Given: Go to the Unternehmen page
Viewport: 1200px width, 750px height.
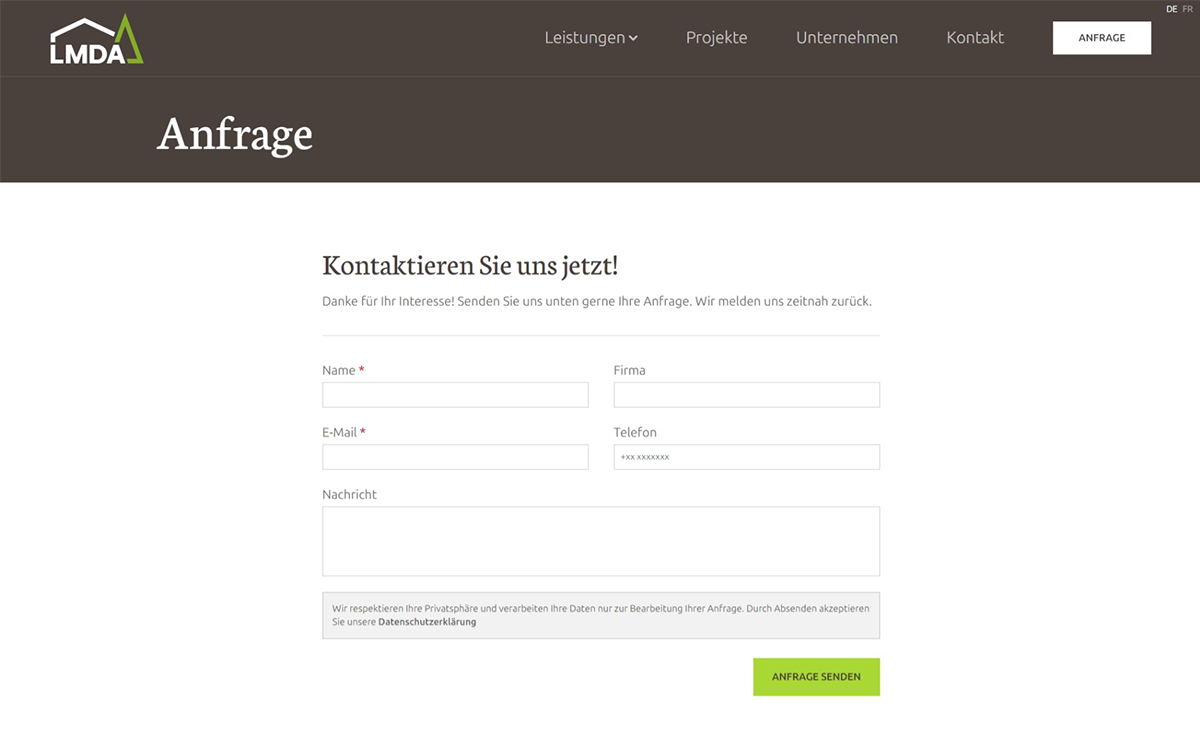Looking at the screenshot, I should [x=847, y=38].
